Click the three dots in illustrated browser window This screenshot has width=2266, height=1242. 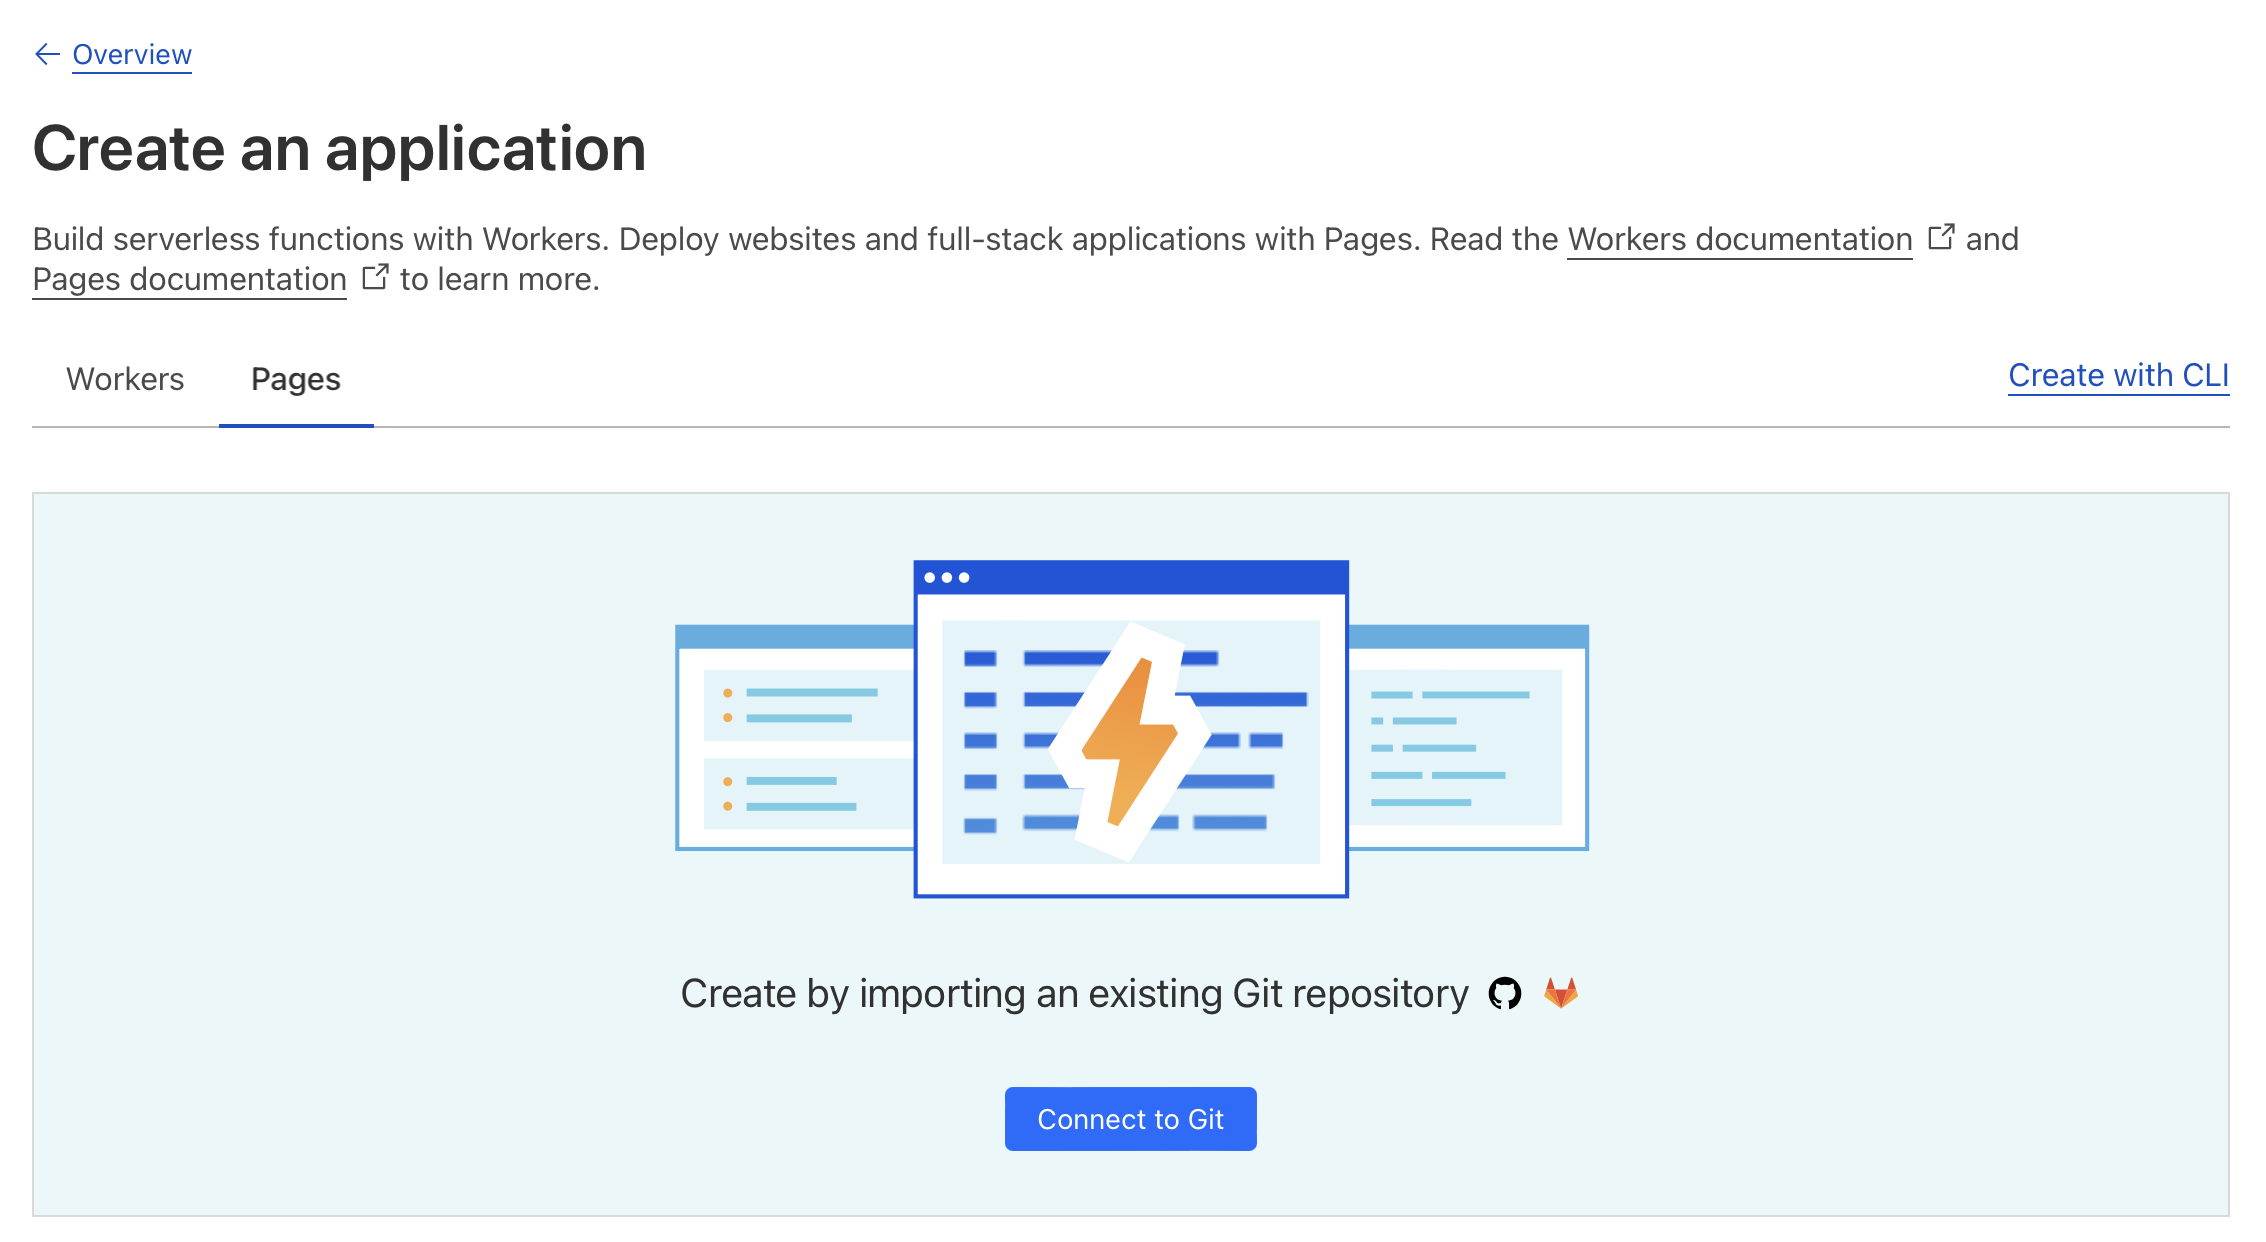point(946,578)
